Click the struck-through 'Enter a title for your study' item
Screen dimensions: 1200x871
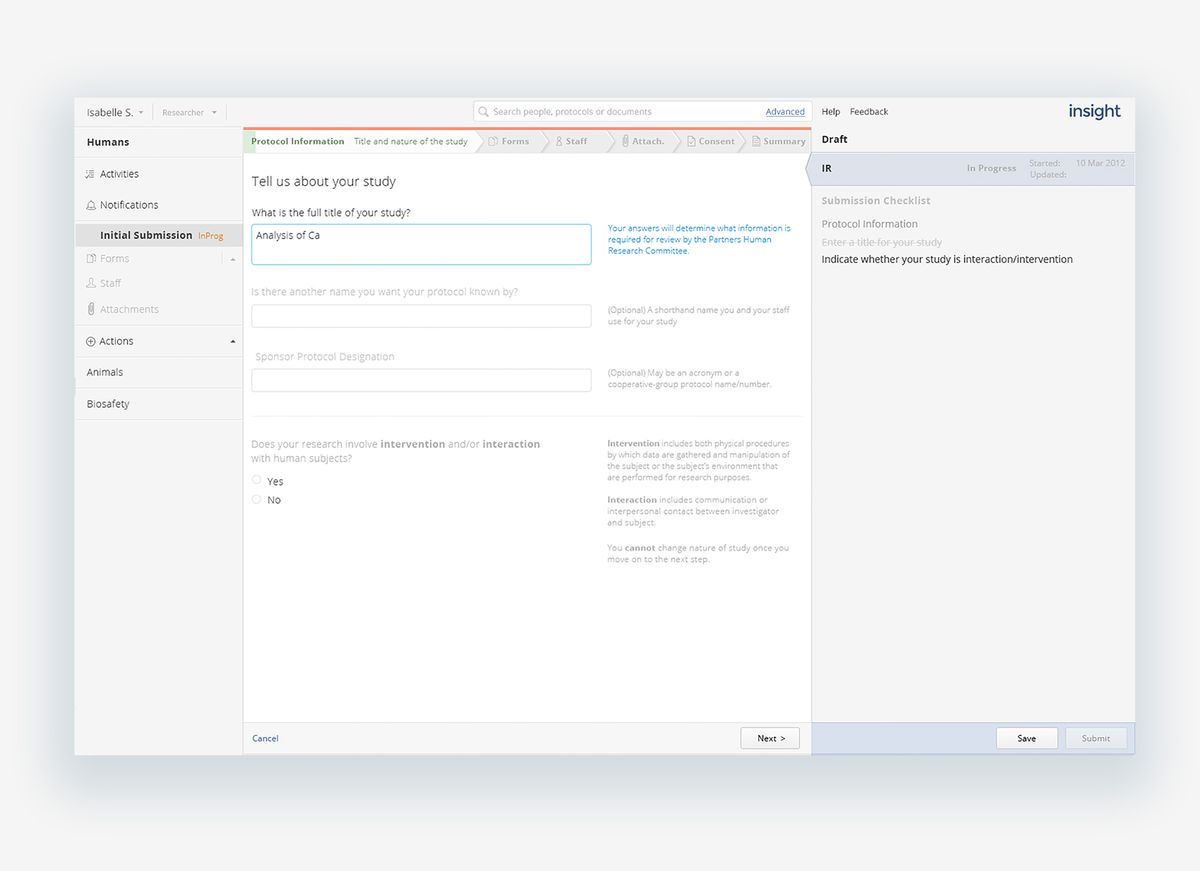click(x=882, y=242)
